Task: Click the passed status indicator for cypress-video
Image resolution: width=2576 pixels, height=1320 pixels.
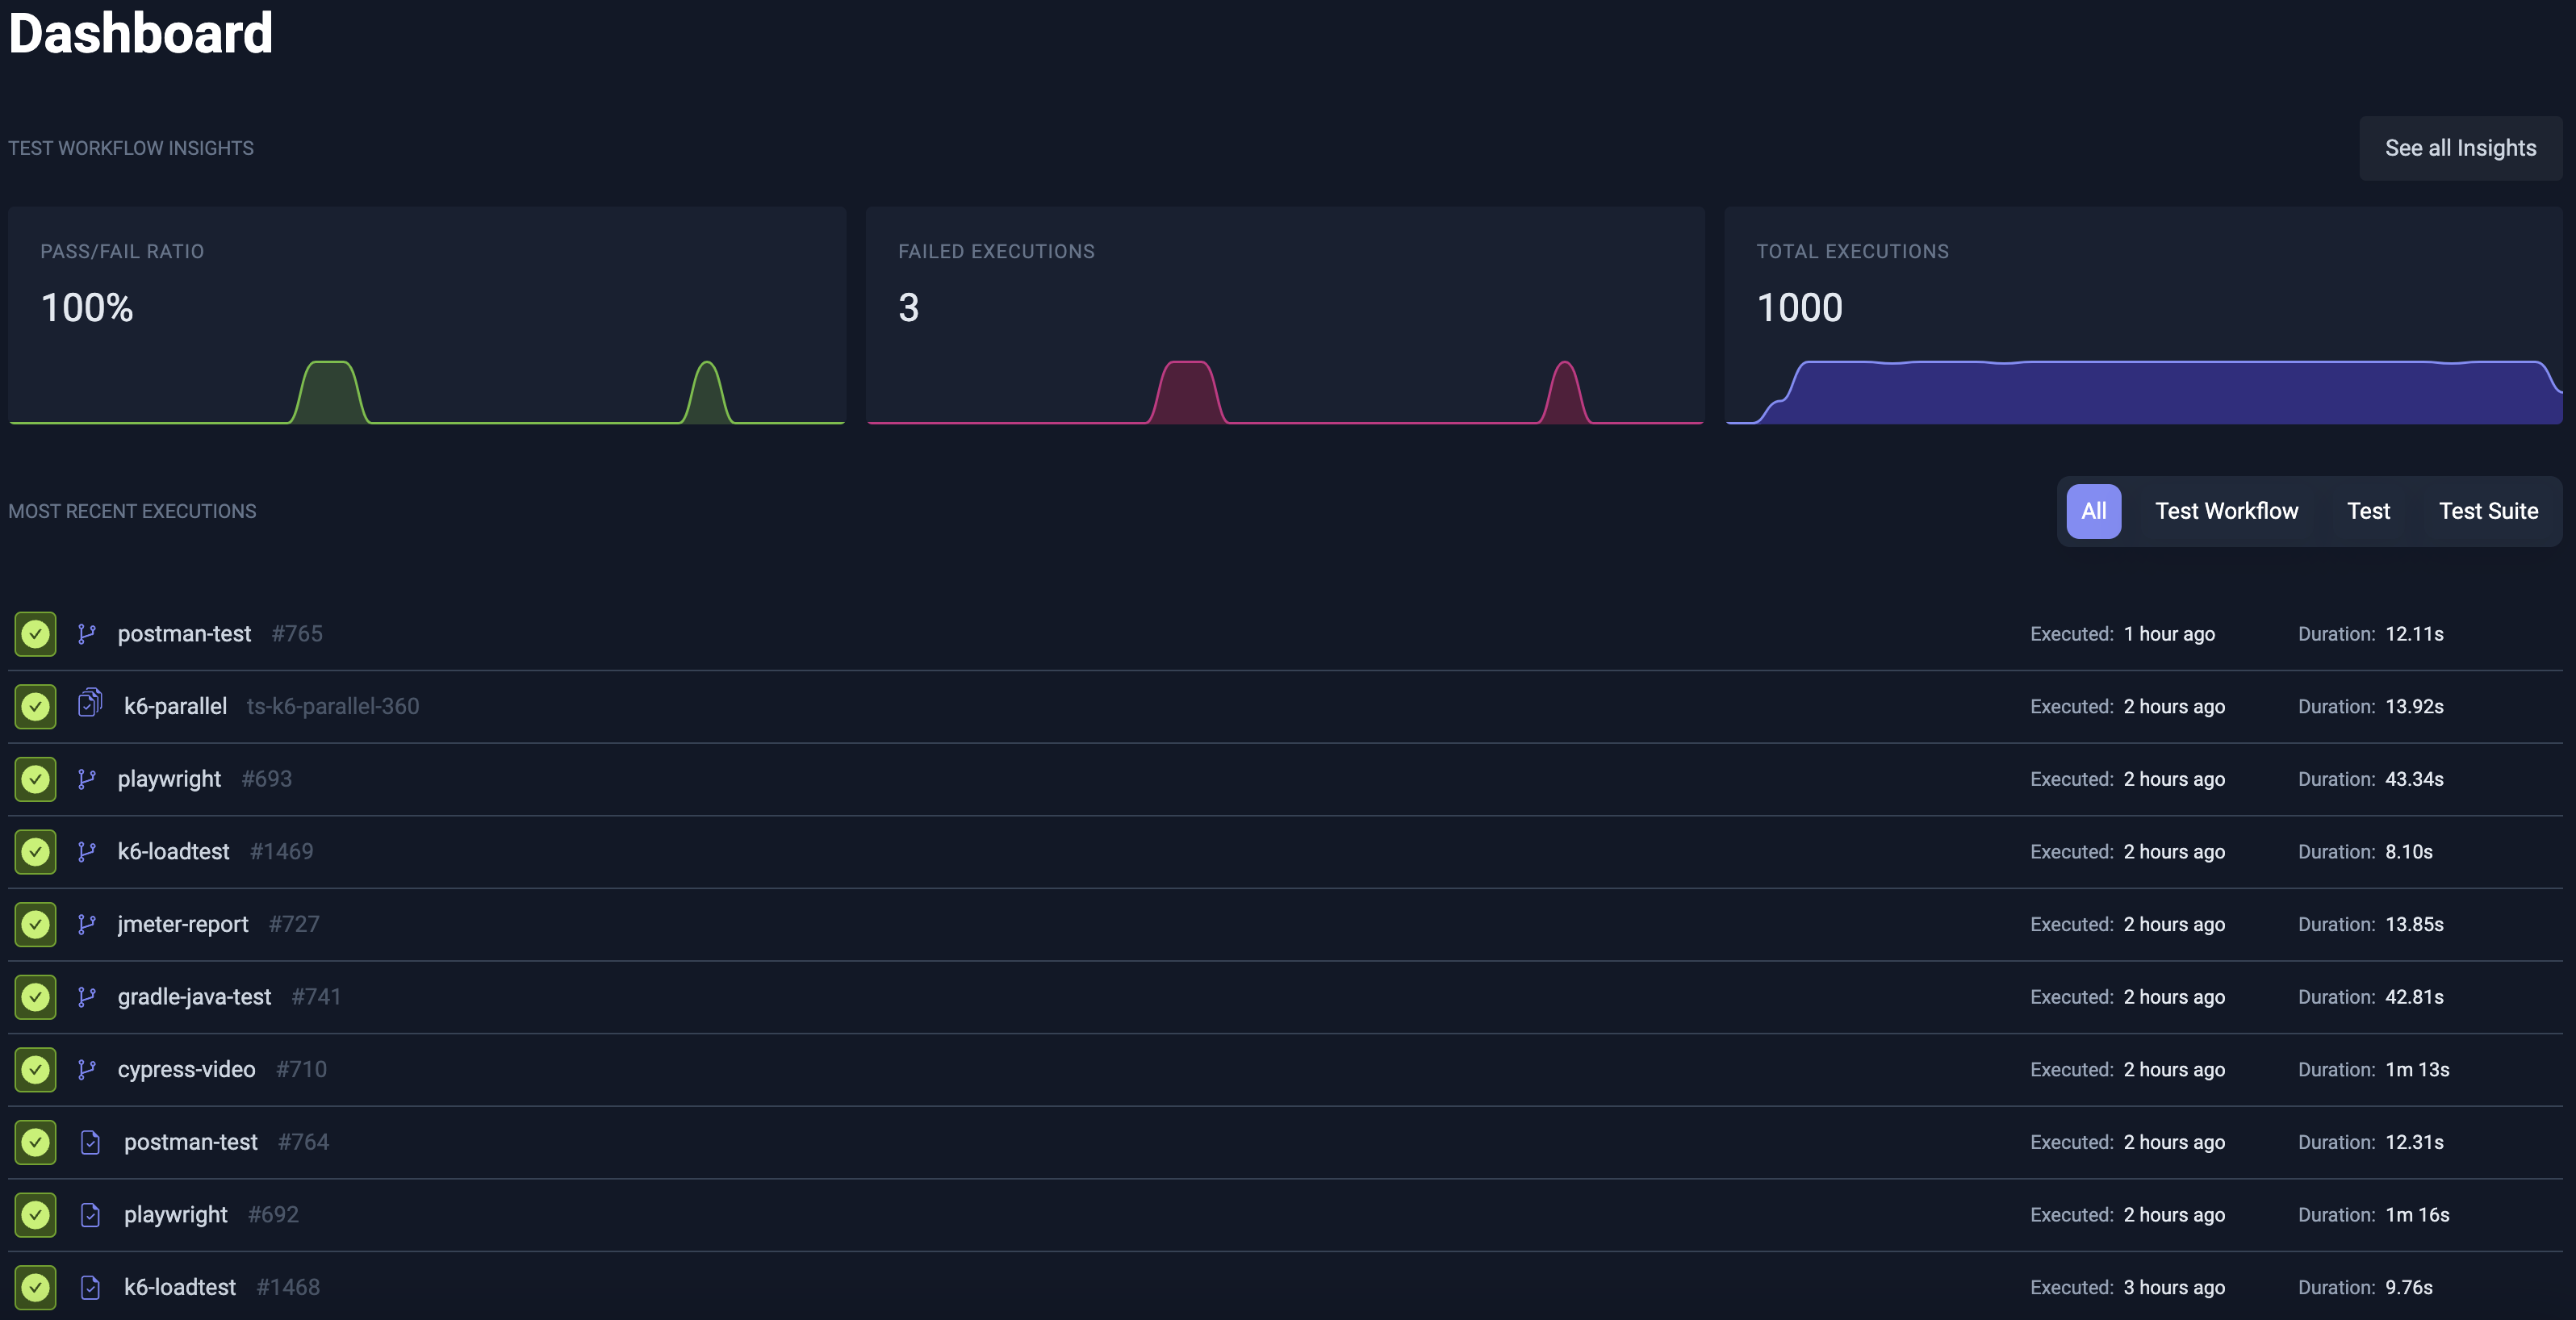Action: pos(35,1069)
